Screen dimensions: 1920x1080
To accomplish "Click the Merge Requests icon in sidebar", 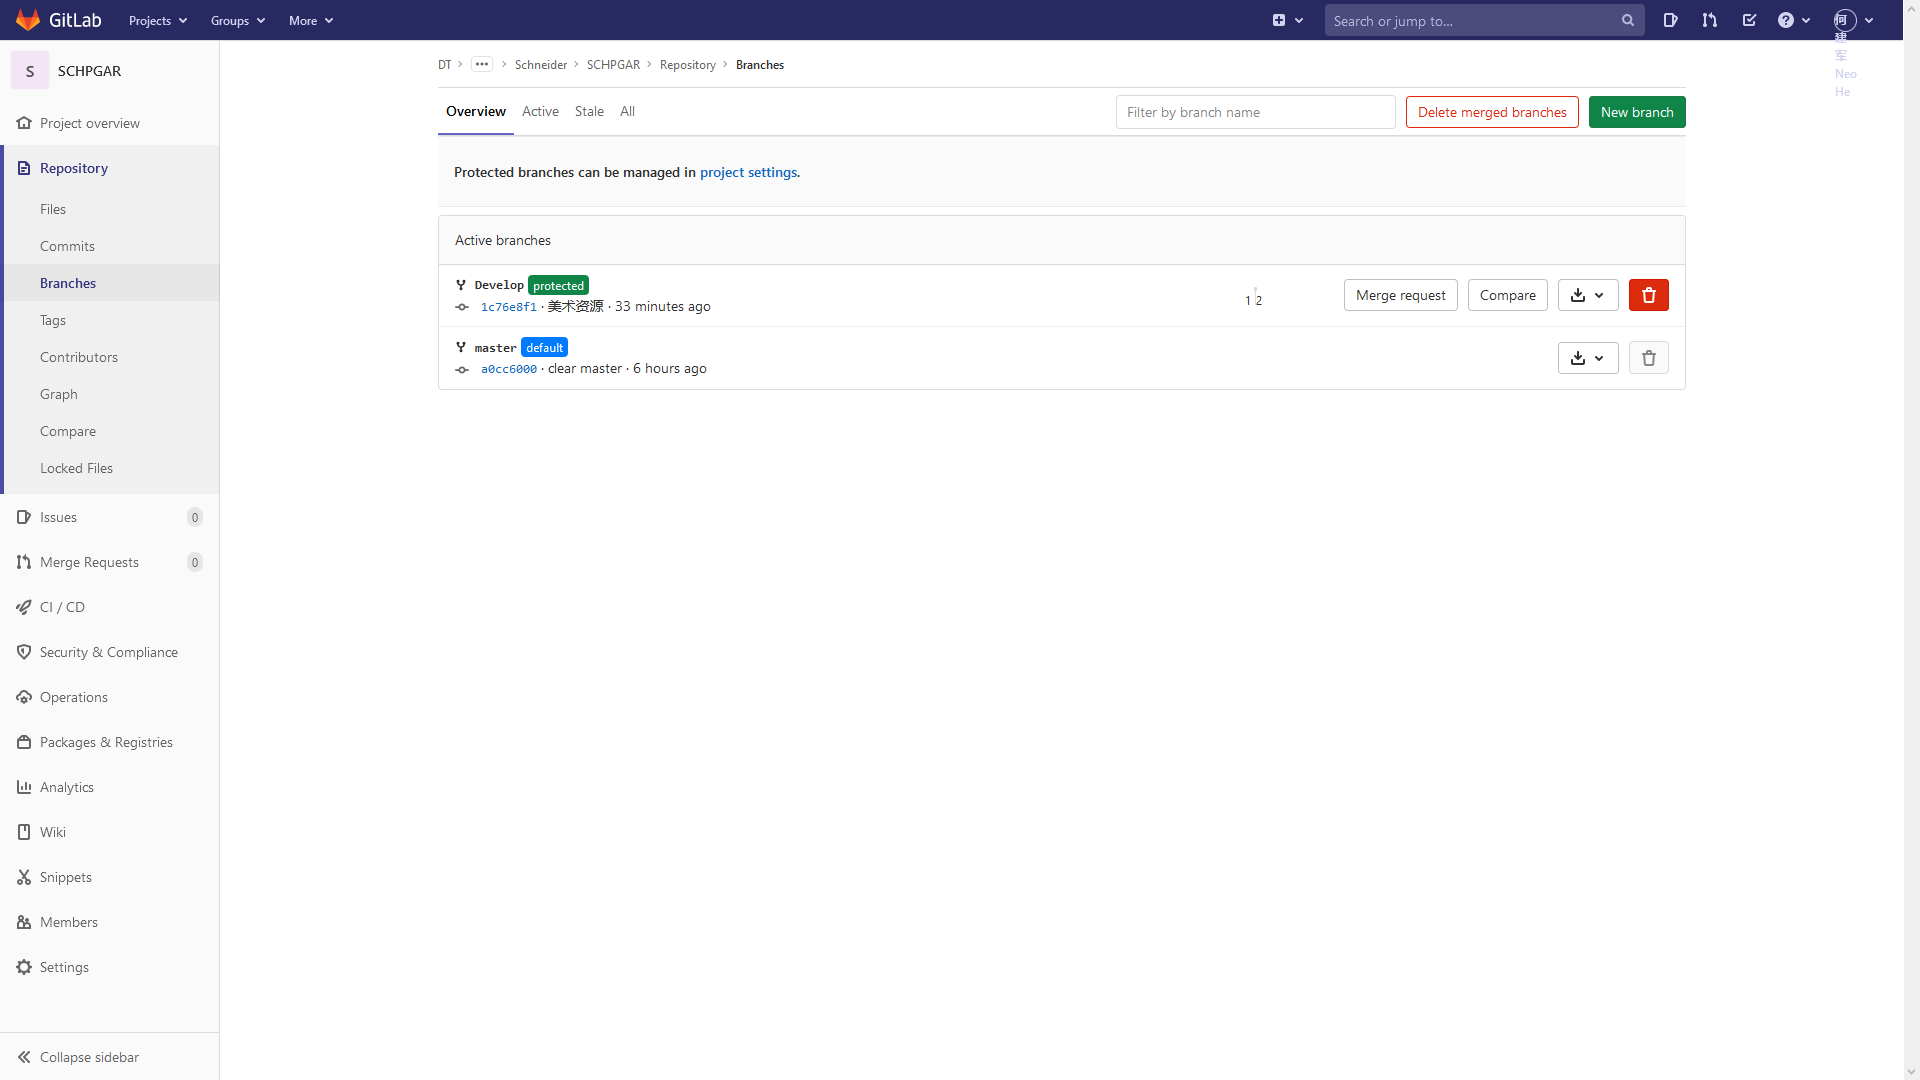I will pos(24,562).
